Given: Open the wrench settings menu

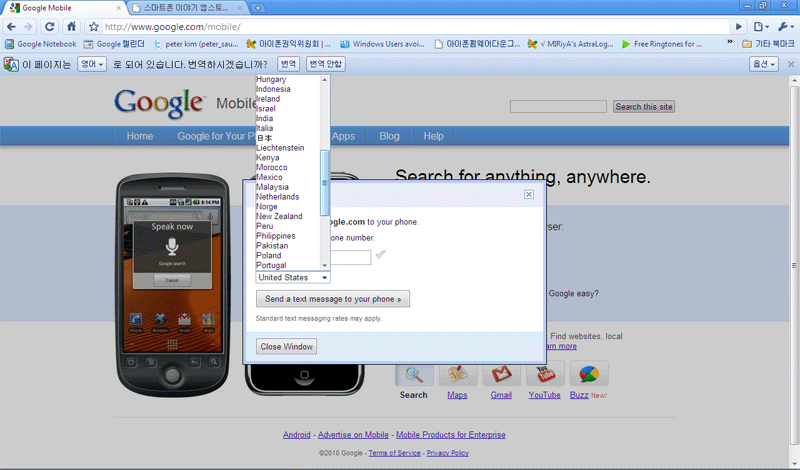Looking at the screenshot, I should click(785, 27).
